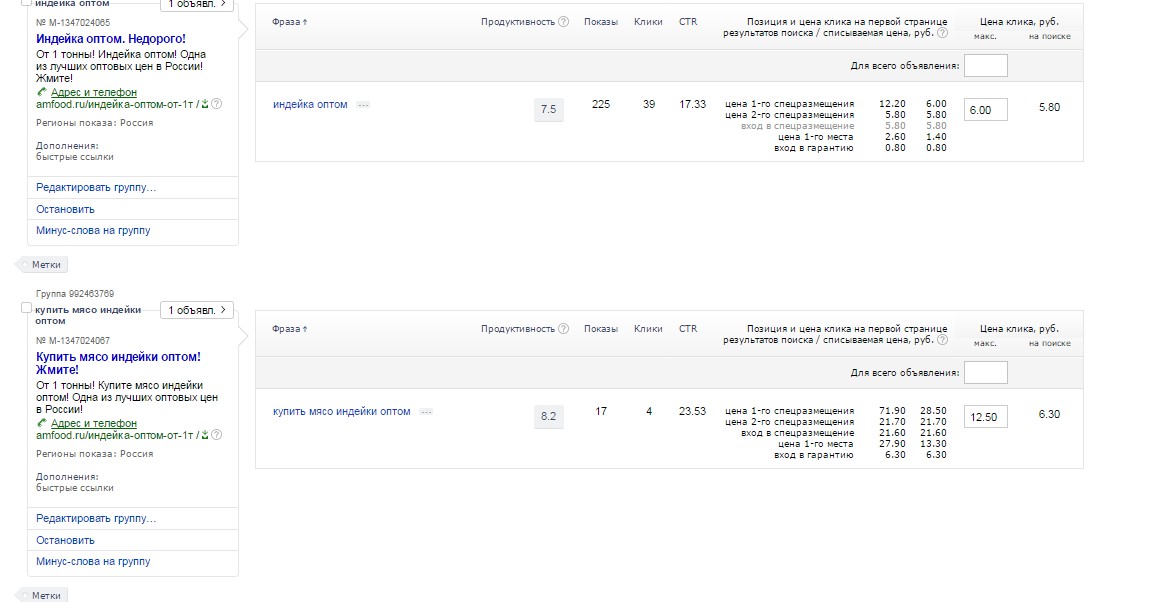Sort the bottom table by the Фраза column
The height and width of the screenshot is (602, 1154).
pyautogui.click(x=290, y=329)
